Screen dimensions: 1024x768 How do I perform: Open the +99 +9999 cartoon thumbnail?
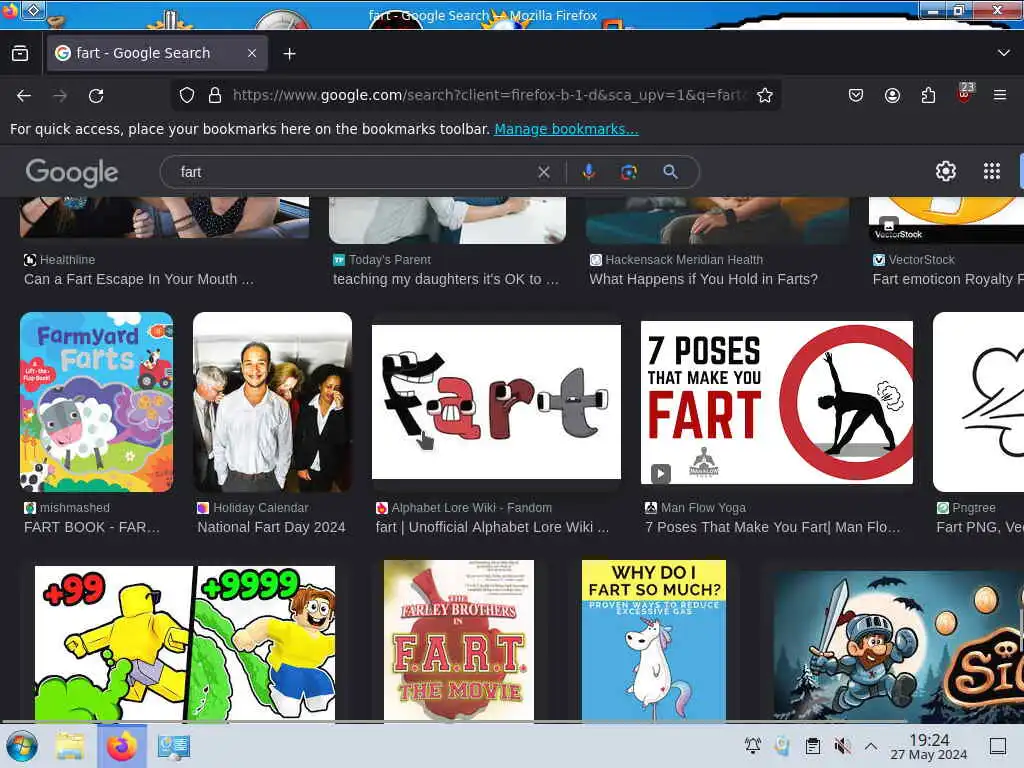(x=185, y=643)
